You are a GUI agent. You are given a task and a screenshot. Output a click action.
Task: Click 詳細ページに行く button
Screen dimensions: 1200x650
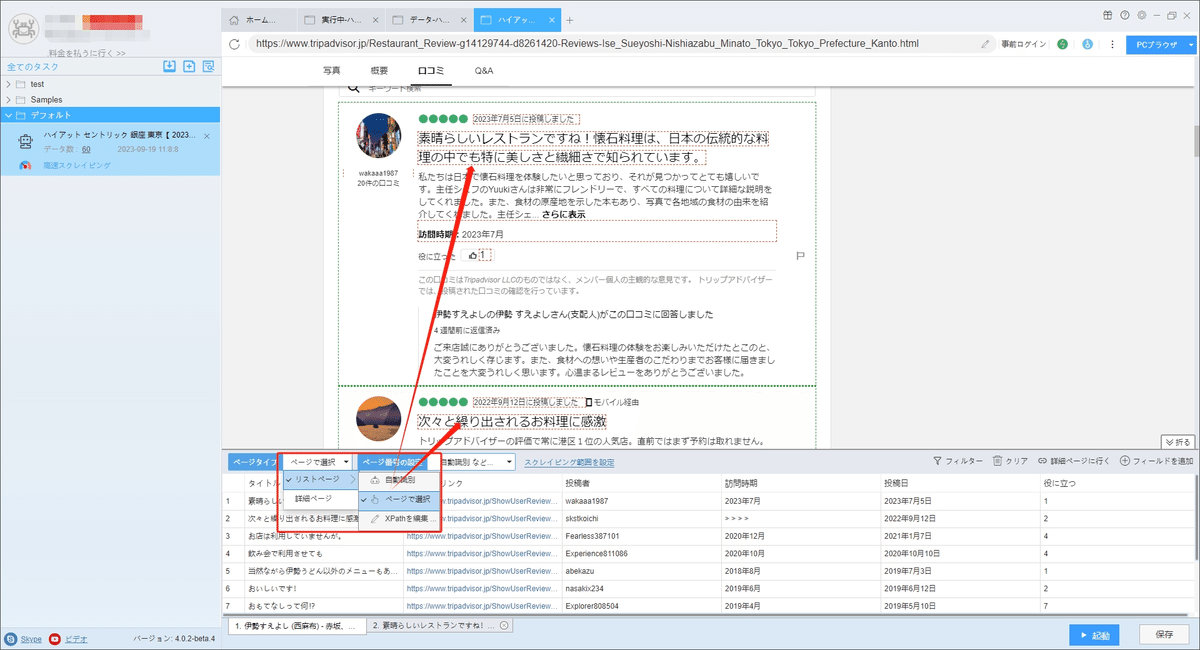tap(1074, 461)
